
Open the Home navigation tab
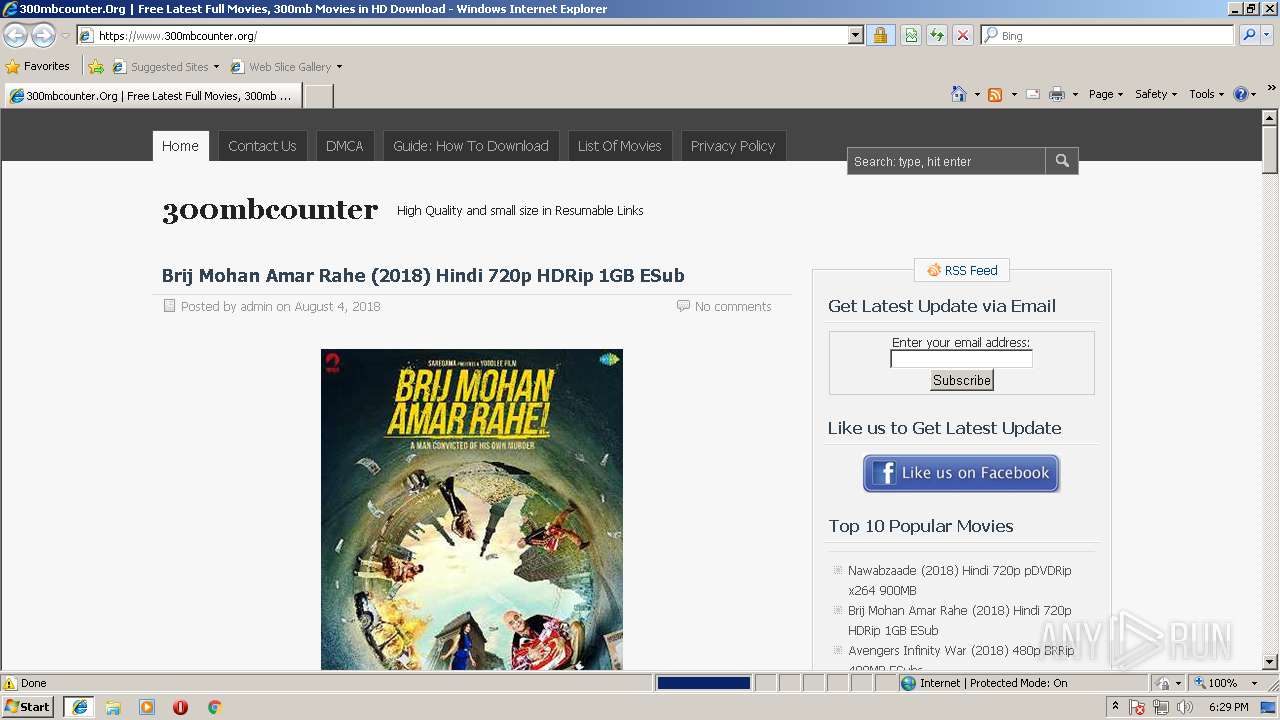click(x=180, y=145)
